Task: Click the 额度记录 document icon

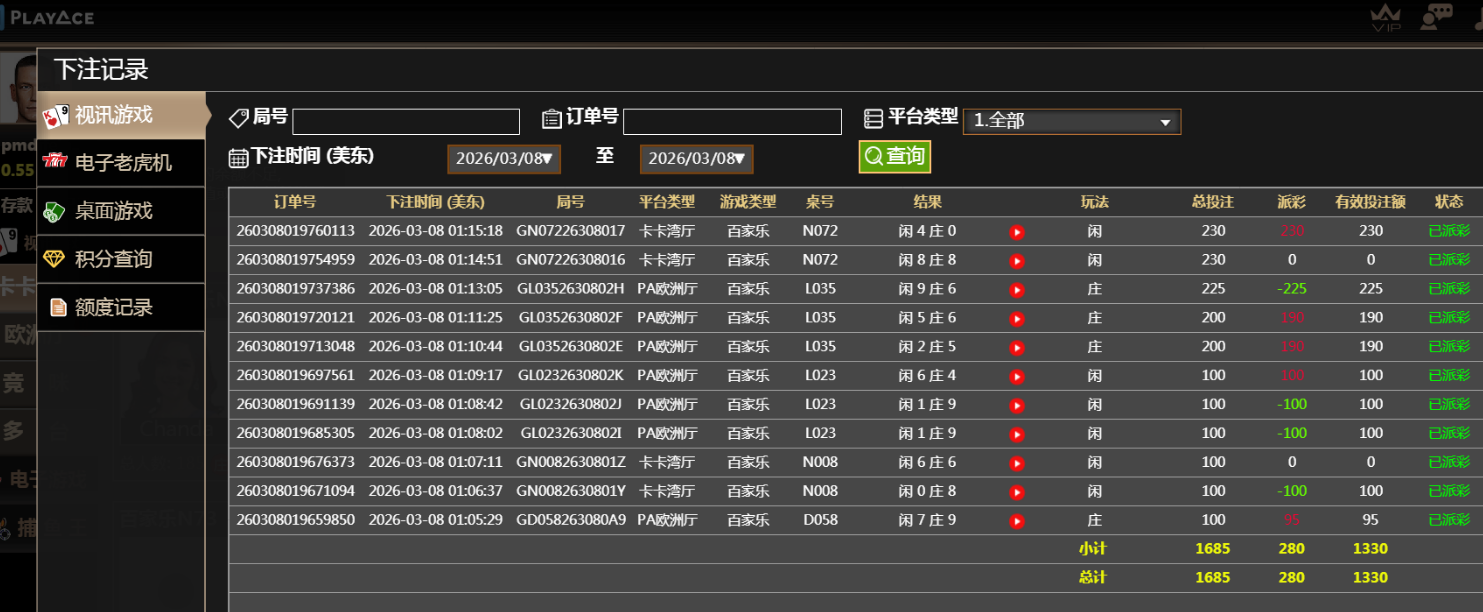Action: pyautogui.click(x=58, y=306)
